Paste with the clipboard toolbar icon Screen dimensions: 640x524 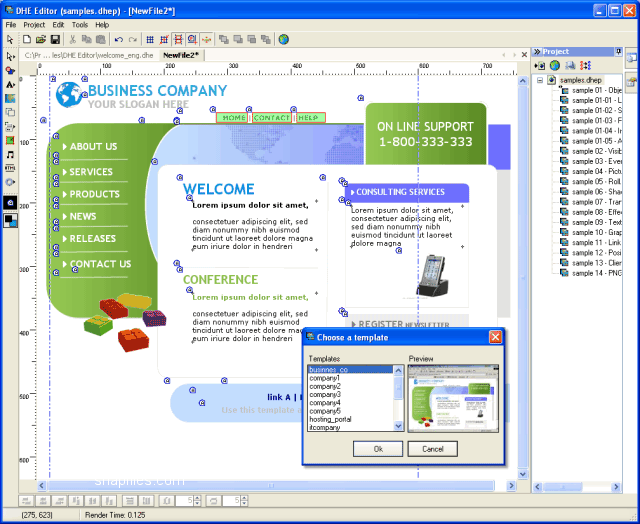[100, 39]
